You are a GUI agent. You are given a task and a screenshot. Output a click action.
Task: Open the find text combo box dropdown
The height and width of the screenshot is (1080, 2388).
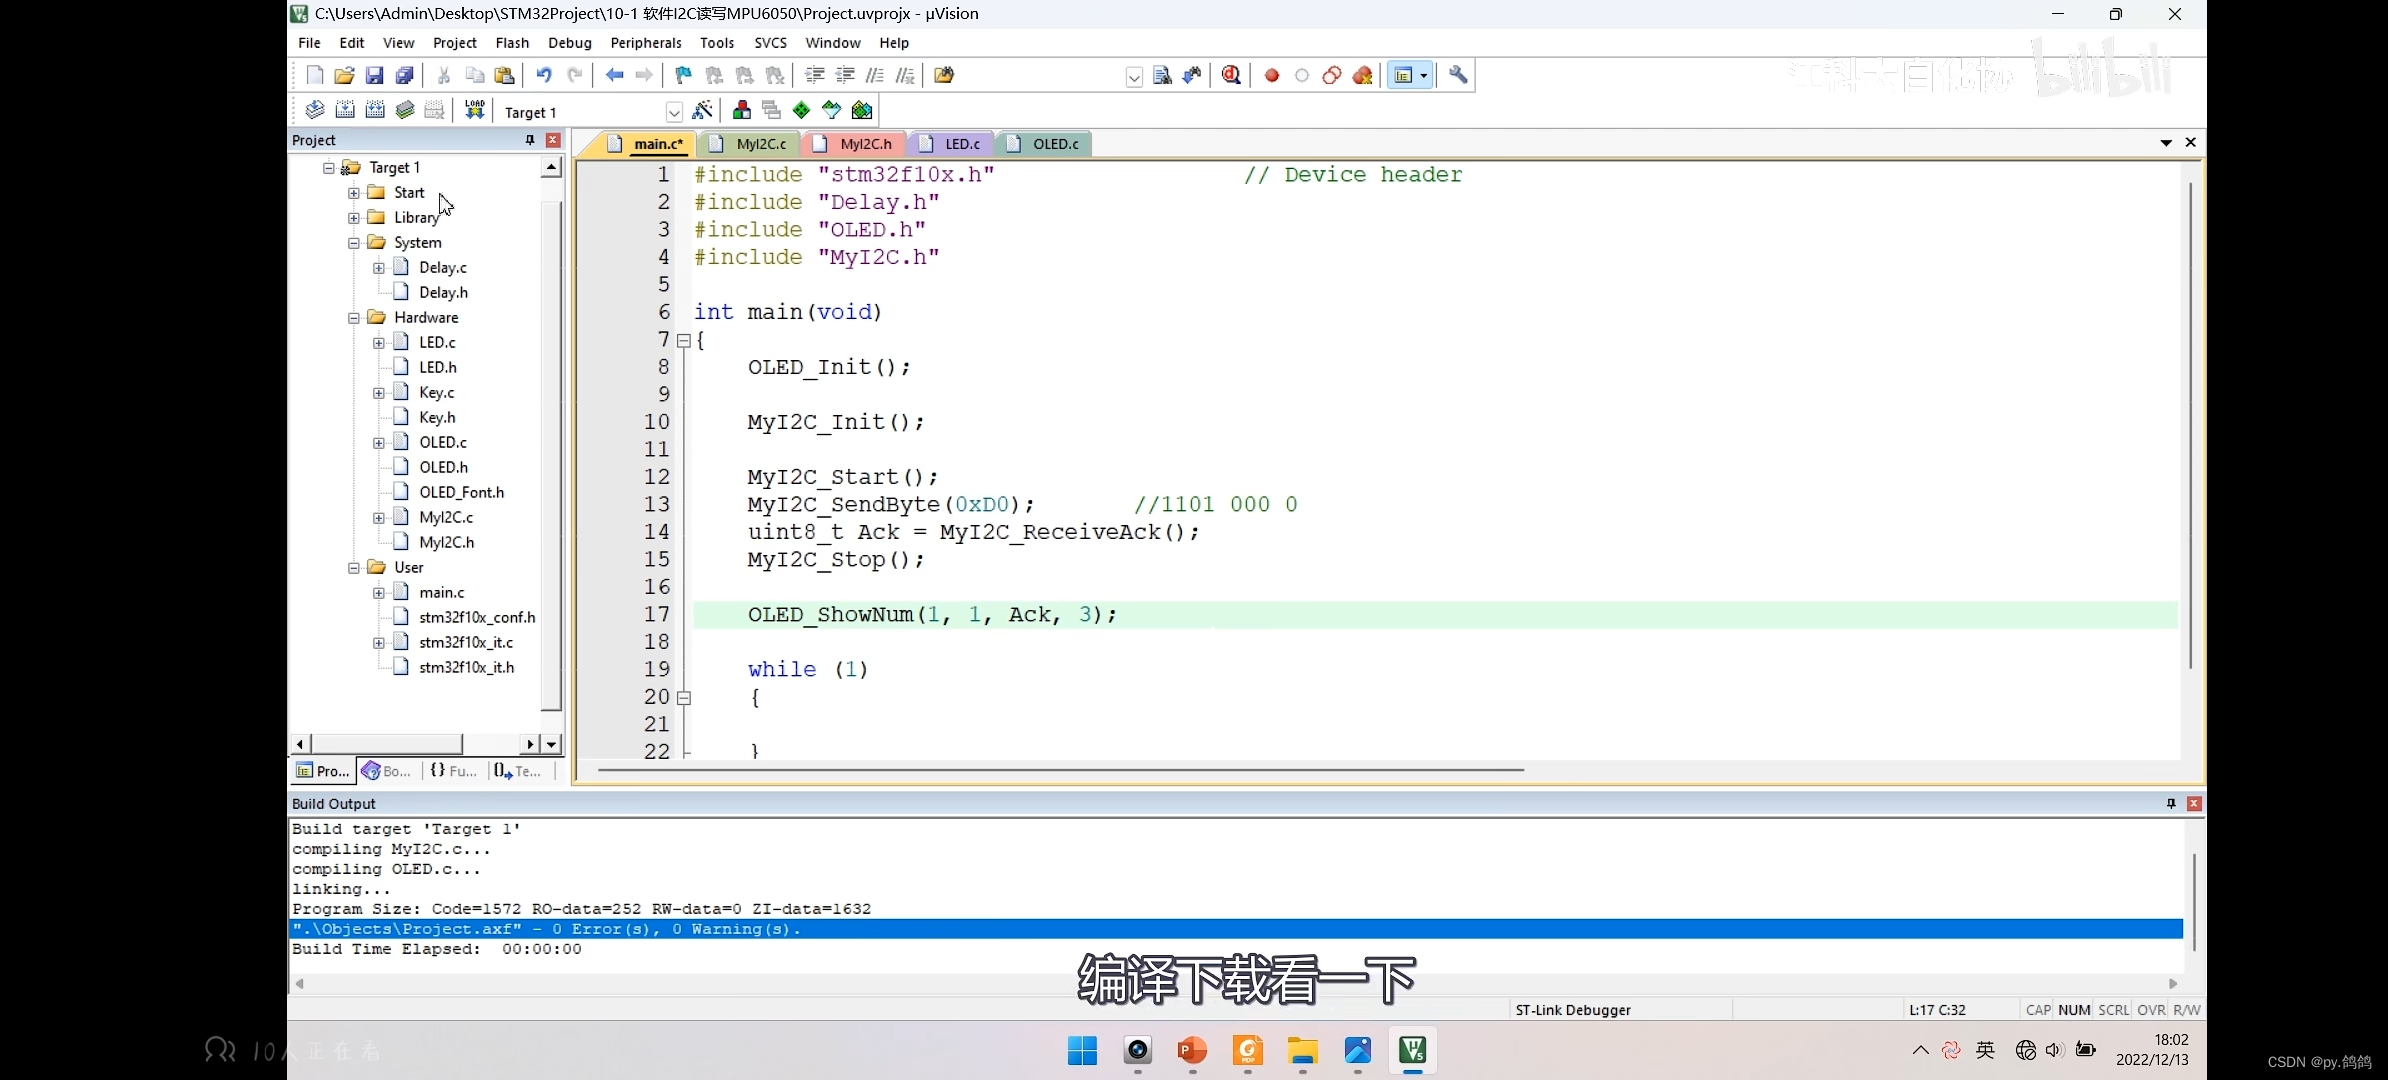1134,77
